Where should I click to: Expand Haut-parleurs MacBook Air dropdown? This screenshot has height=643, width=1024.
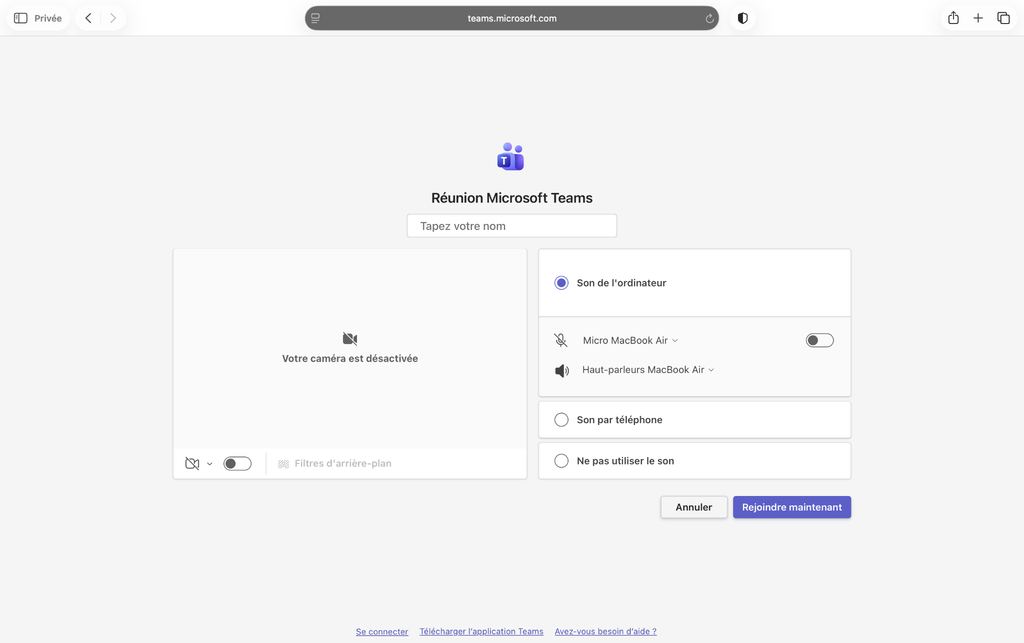[648, 370]
